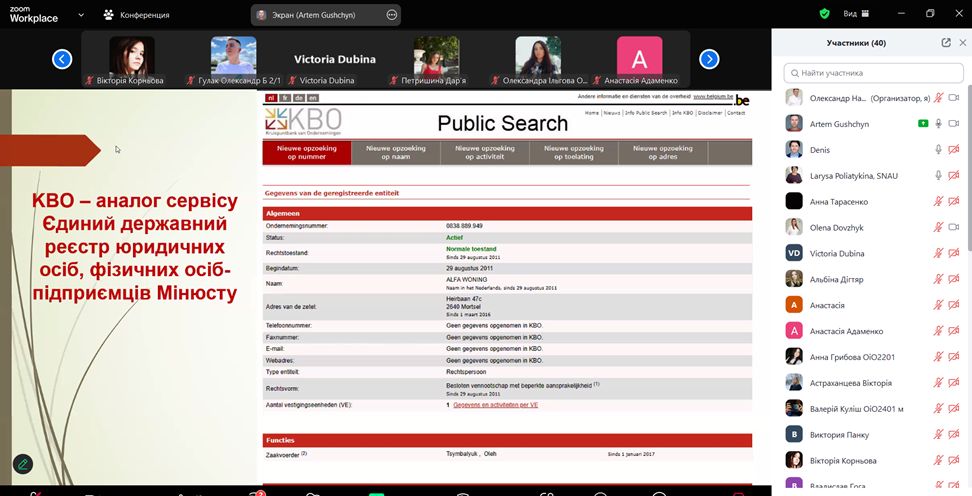Open www.belgium.be link in header

coord(713,97)
